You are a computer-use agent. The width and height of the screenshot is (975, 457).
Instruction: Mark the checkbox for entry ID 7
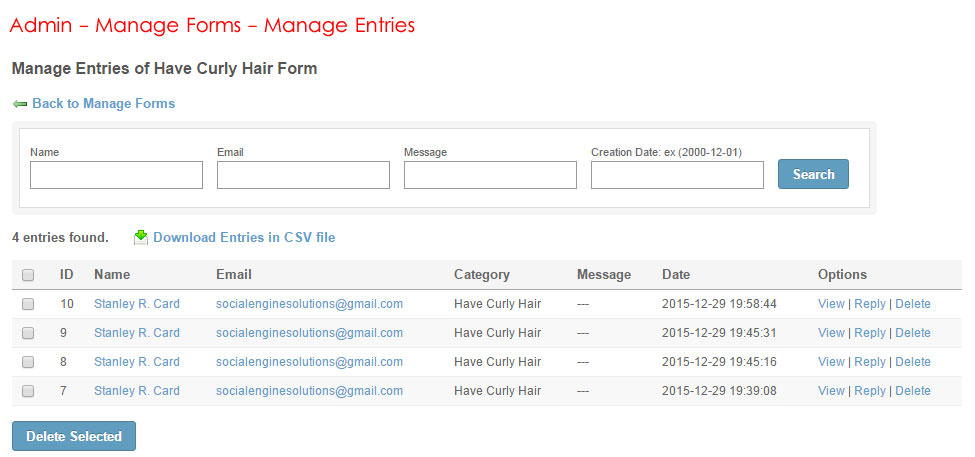[28, 391]
